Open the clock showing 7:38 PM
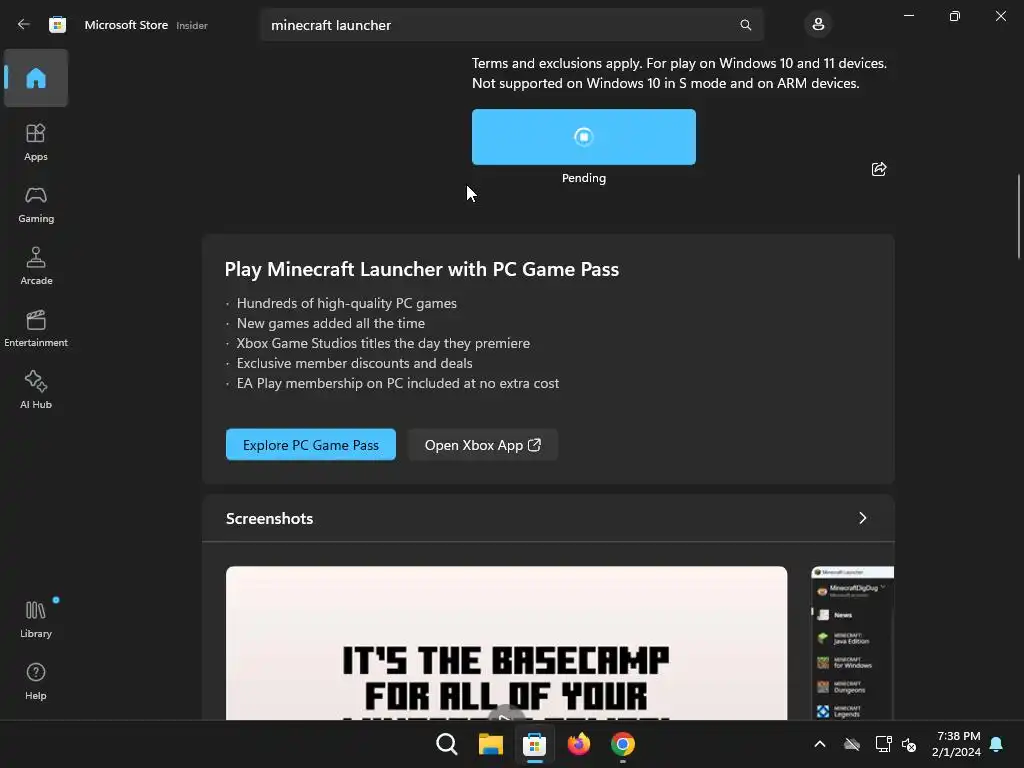 [957, 744]
